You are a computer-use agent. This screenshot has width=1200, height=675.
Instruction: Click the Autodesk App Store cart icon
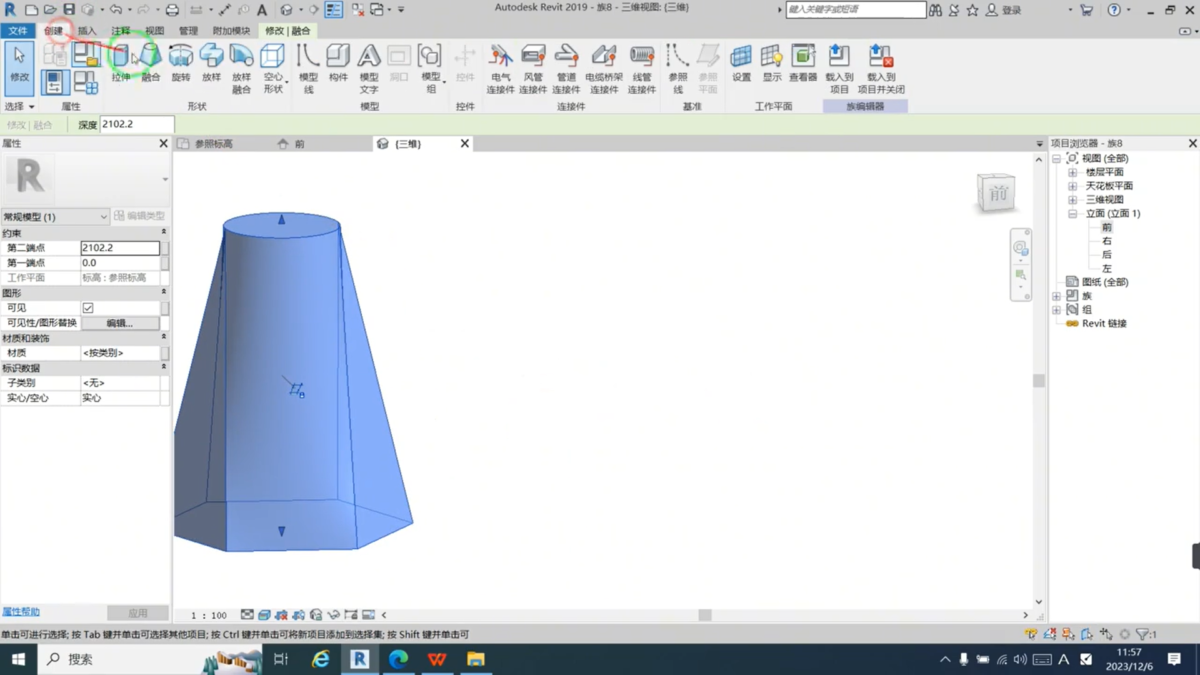pyautogui.click(x=1087, y=10)
